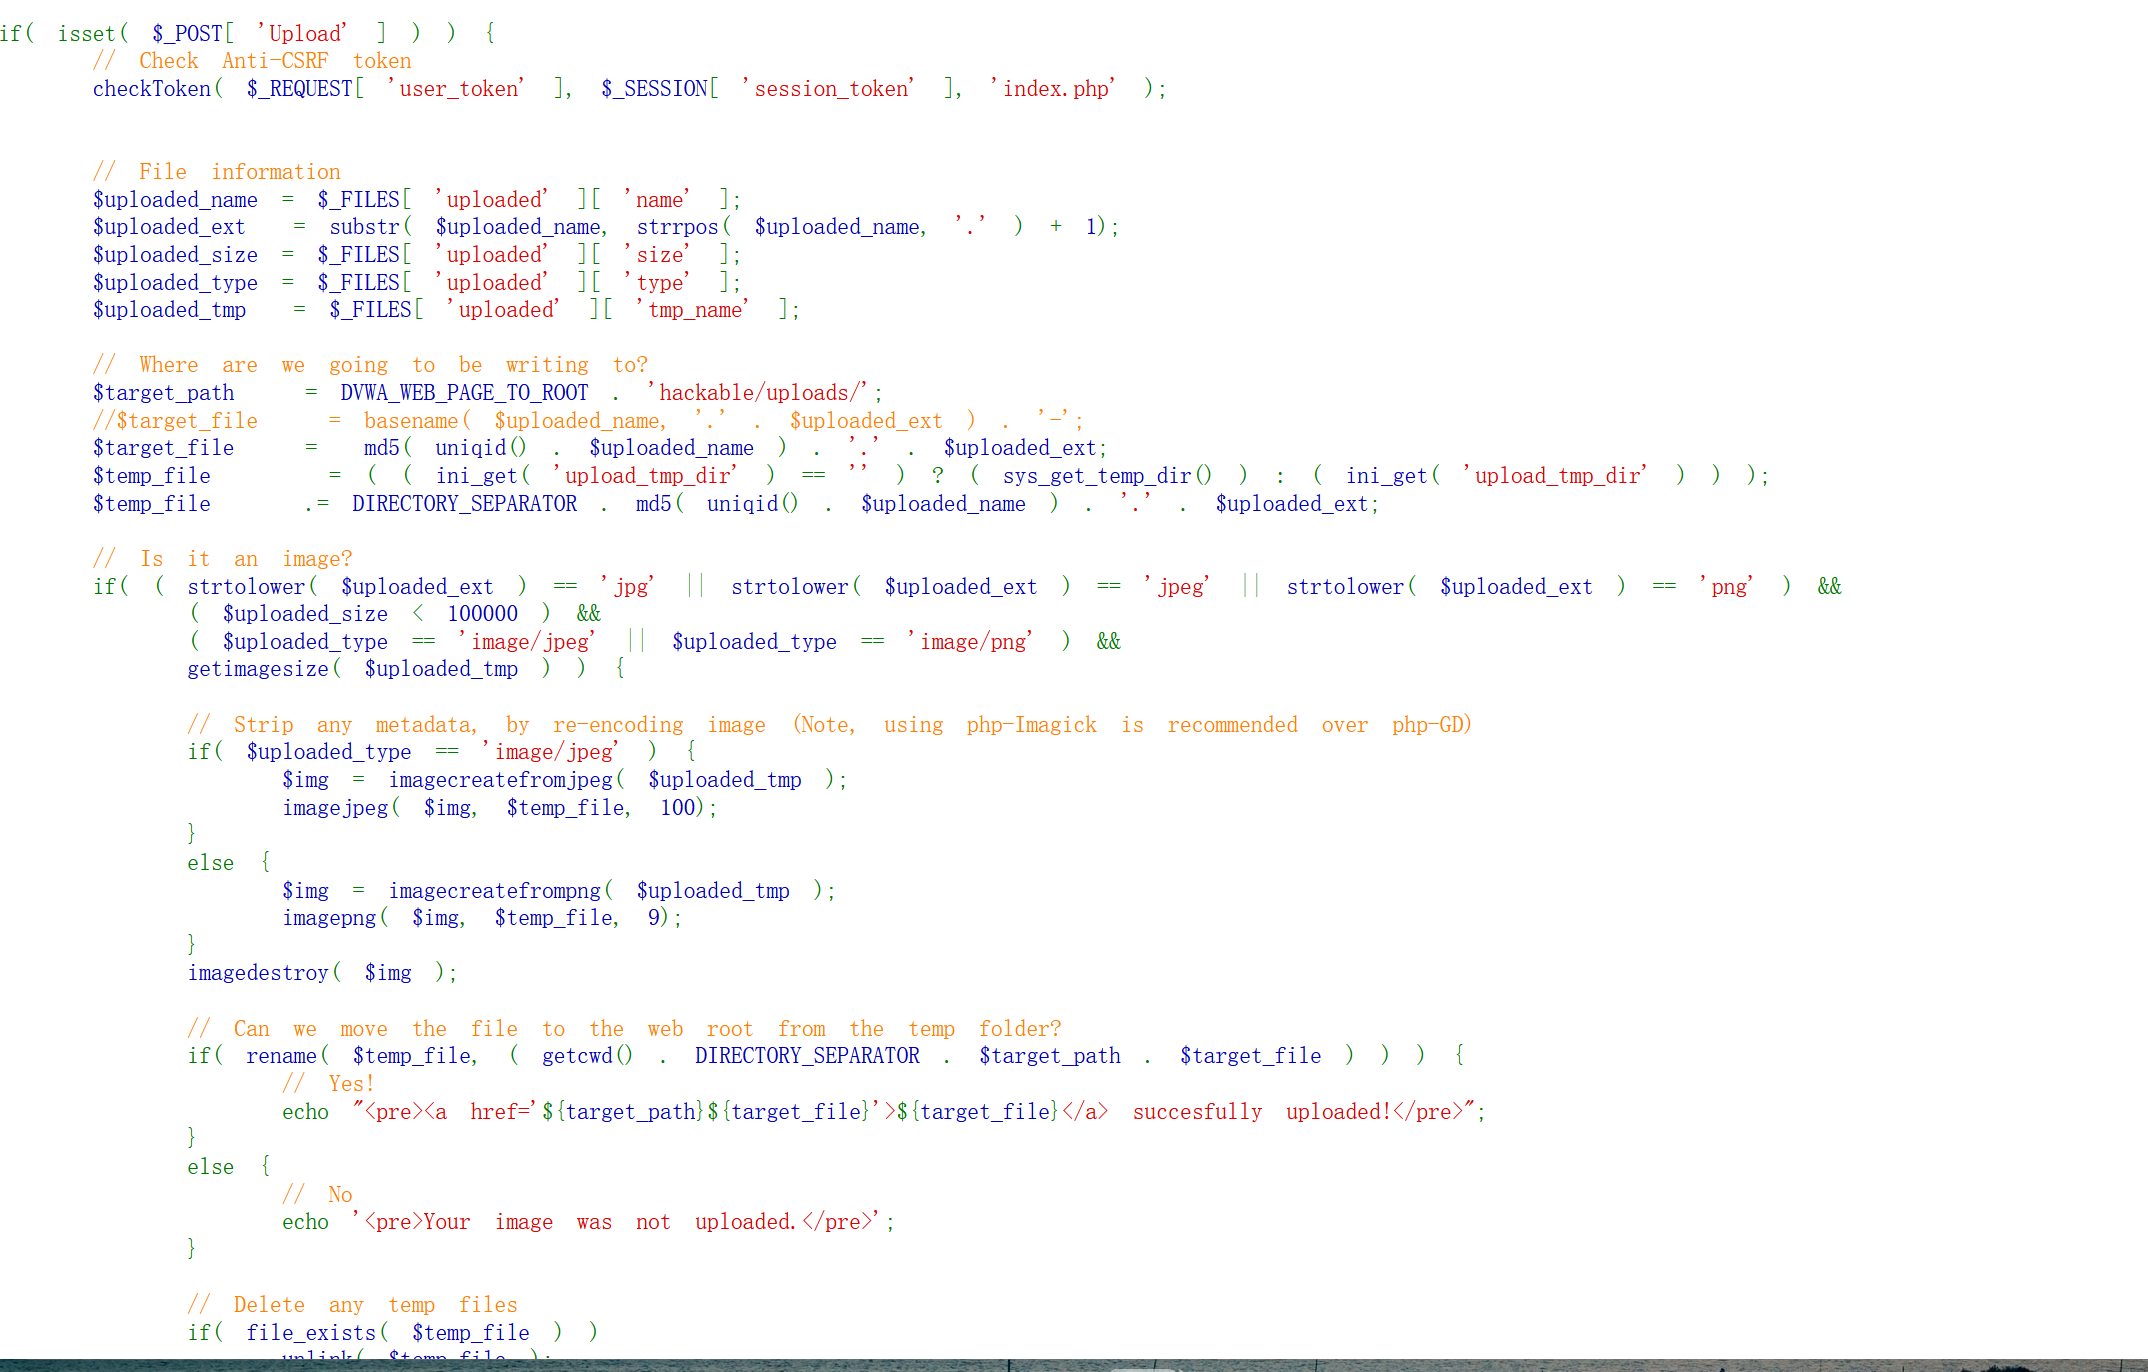Click the commented-out basename call
The image size is (2148, 1372).
coord(411,421)
